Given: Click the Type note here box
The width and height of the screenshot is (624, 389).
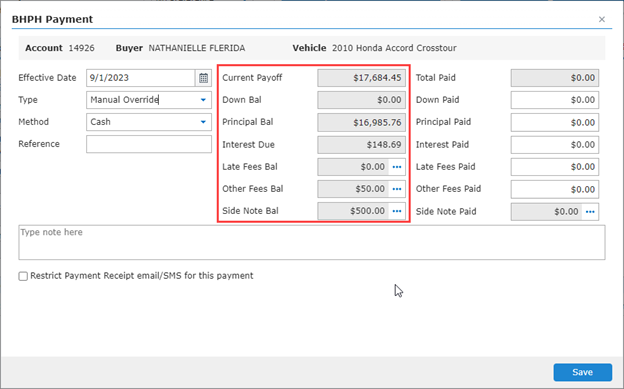Looking at the screenshot, I should point(312,242).
